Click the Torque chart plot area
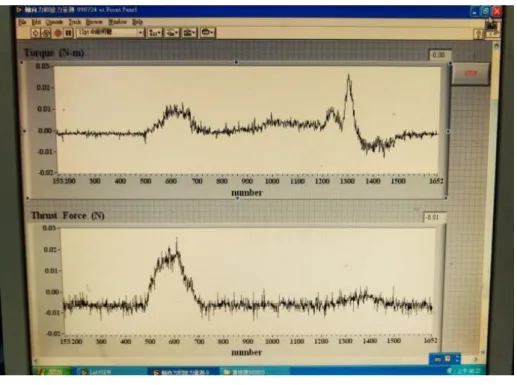 tap(248, 120)
